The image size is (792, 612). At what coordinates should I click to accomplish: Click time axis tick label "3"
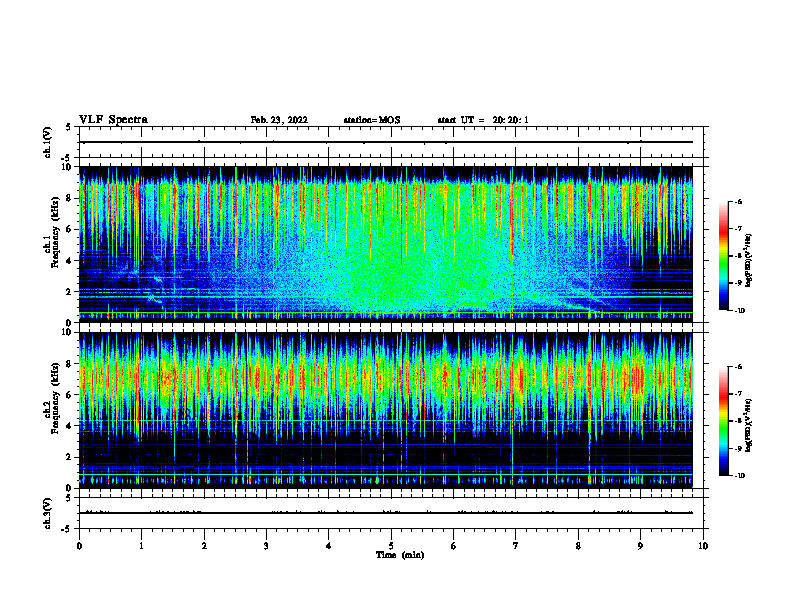[x=266, y=546]
